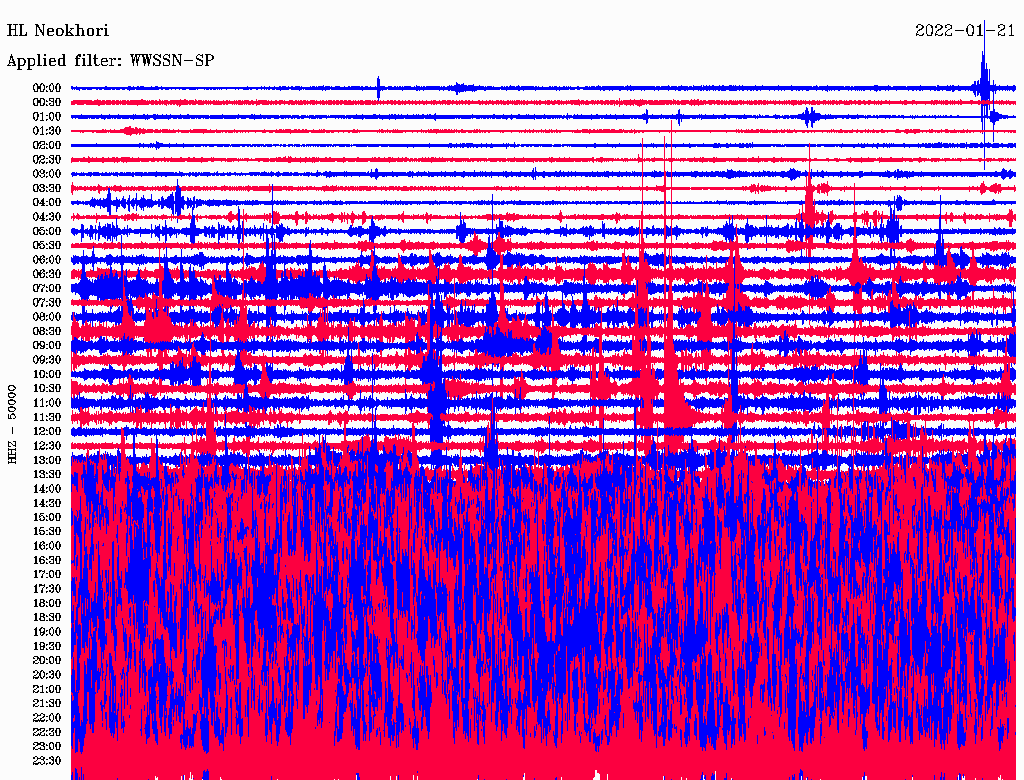
Task: Click the 'Applied filter: WWSSN-SP' text
Action: click(110, 61)
